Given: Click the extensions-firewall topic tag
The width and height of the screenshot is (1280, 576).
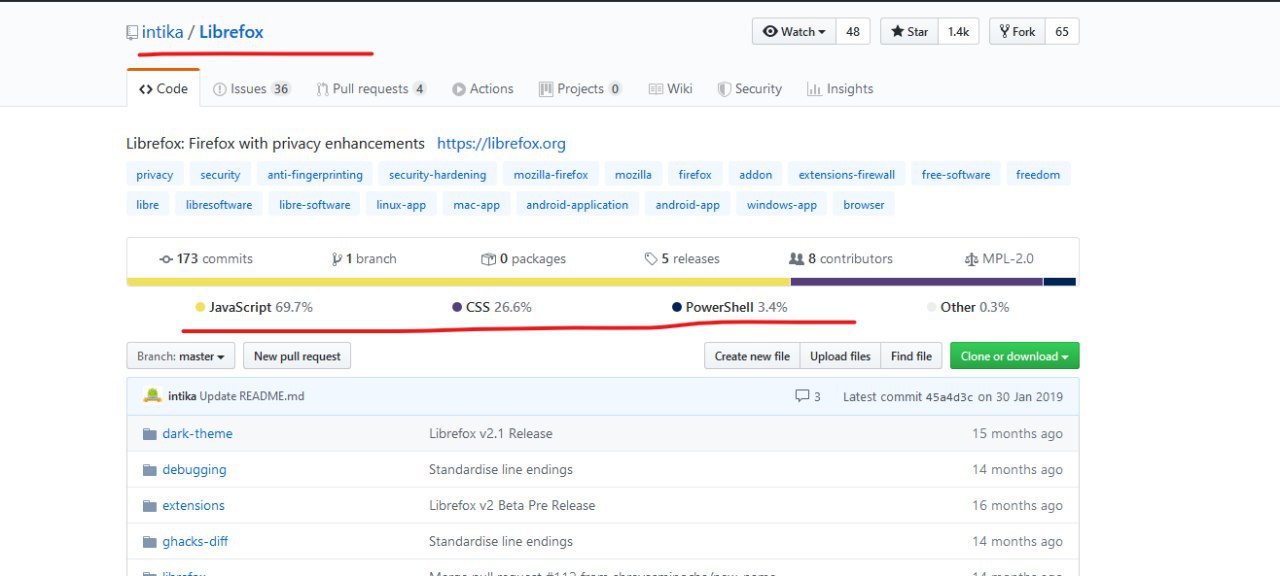Looking at the screenshot, I should click(846, 175).
